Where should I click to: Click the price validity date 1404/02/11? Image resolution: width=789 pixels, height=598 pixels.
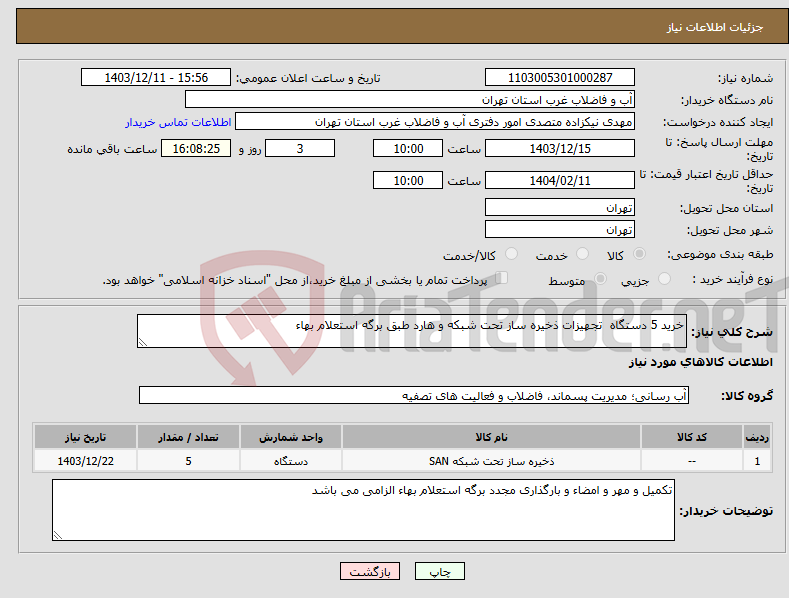pyautogui.click(x=560, y=180)
